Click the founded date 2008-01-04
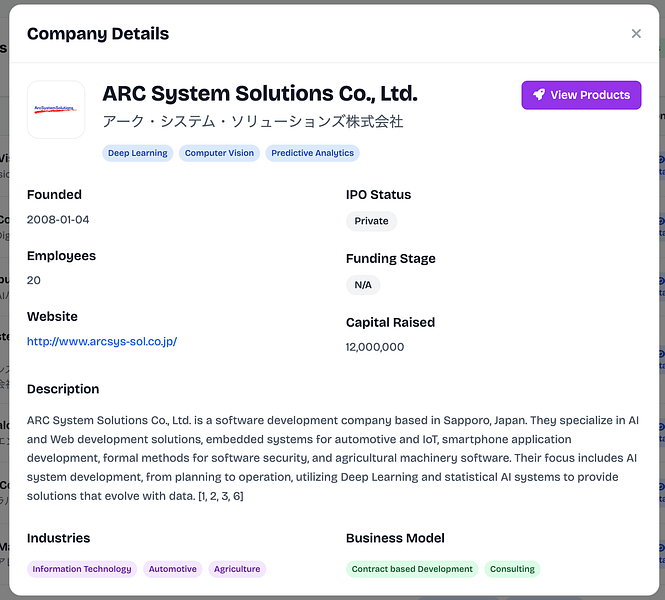 tap(58, 219)
